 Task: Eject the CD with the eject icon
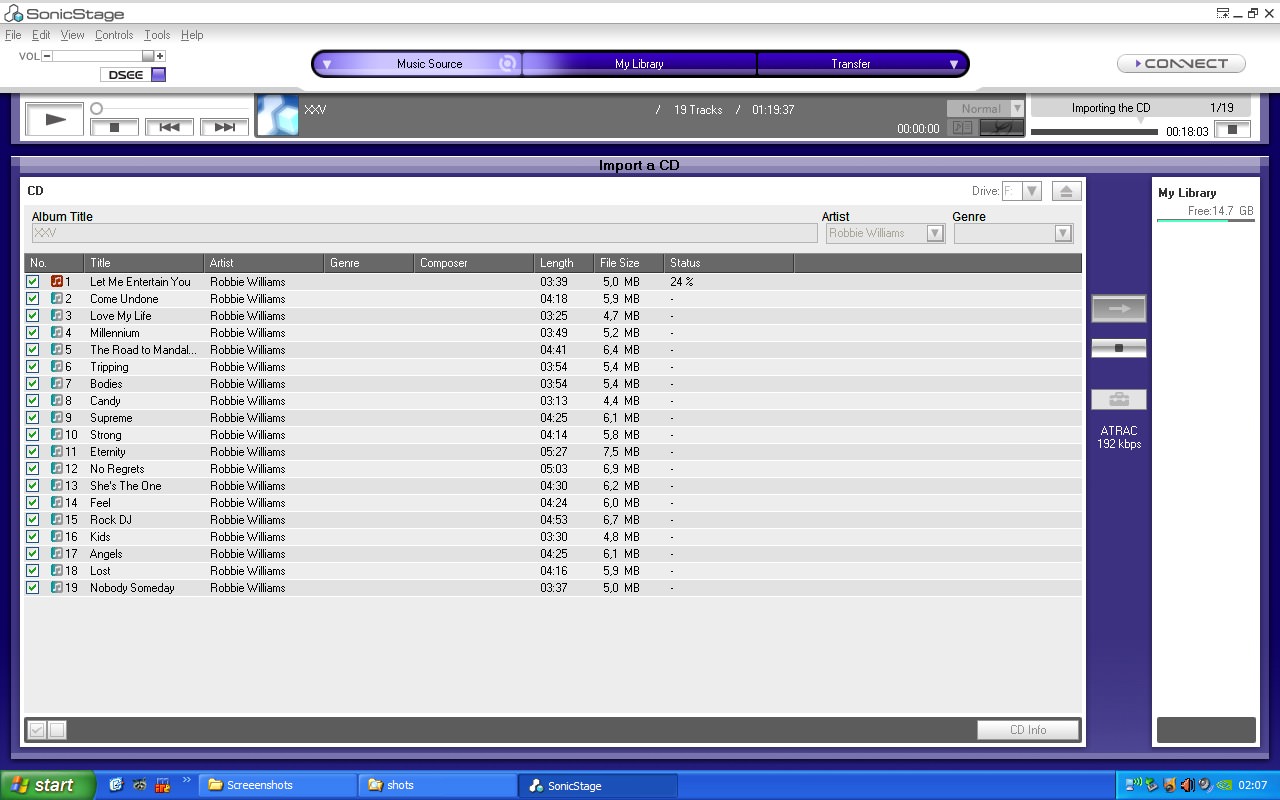click(x=1066, y=191)
